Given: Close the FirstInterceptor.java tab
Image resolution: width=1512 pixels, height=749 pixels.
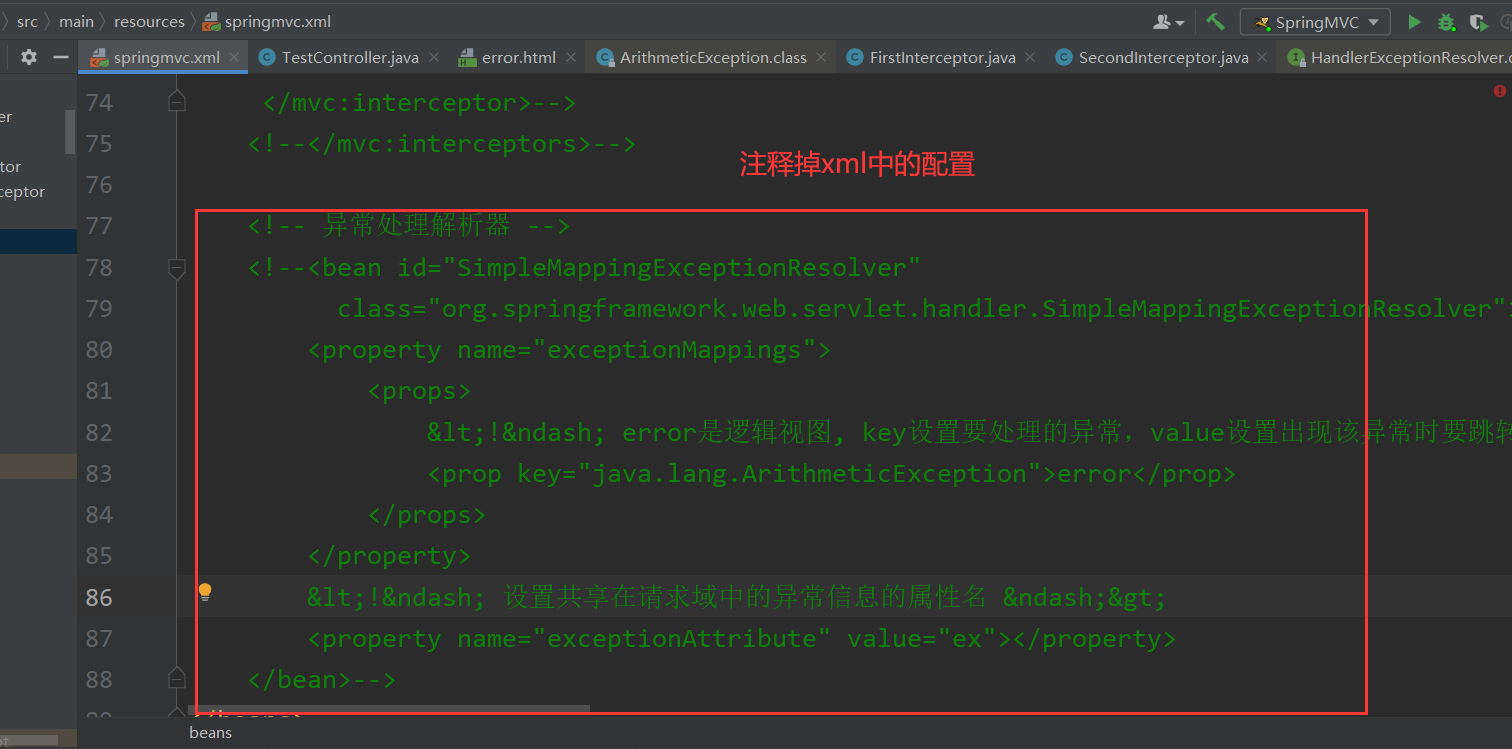Looking at the screenshot, I should [x=1030, y=57].
